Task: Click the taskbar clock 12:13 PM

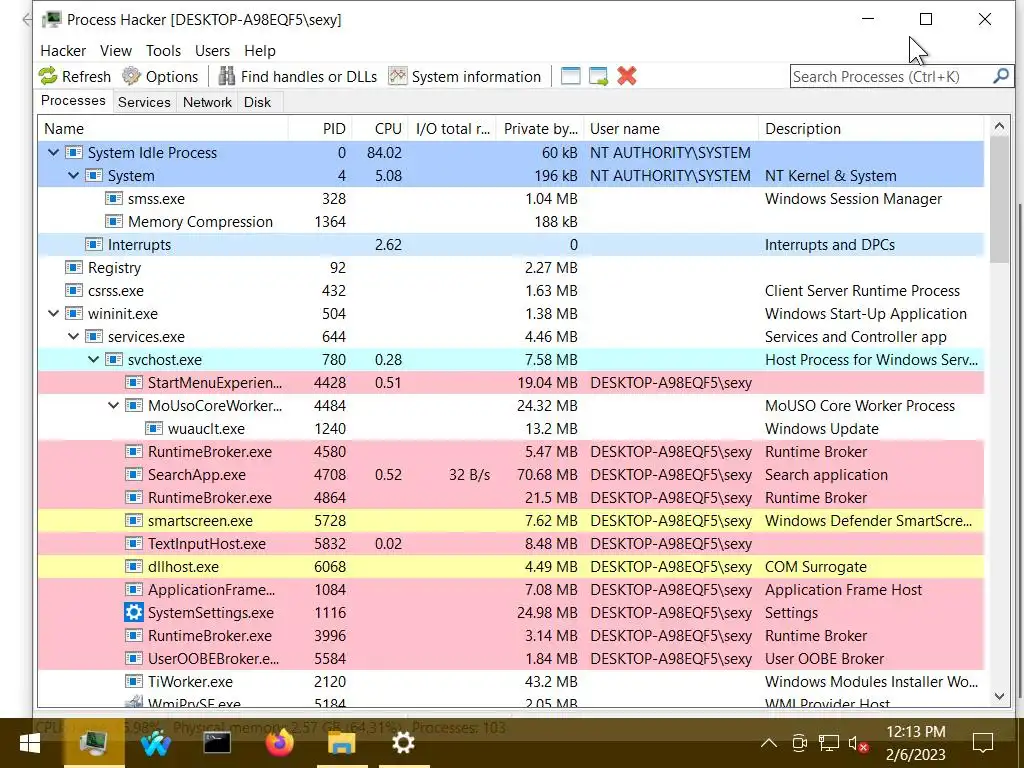Action: [x=916, y=731]
